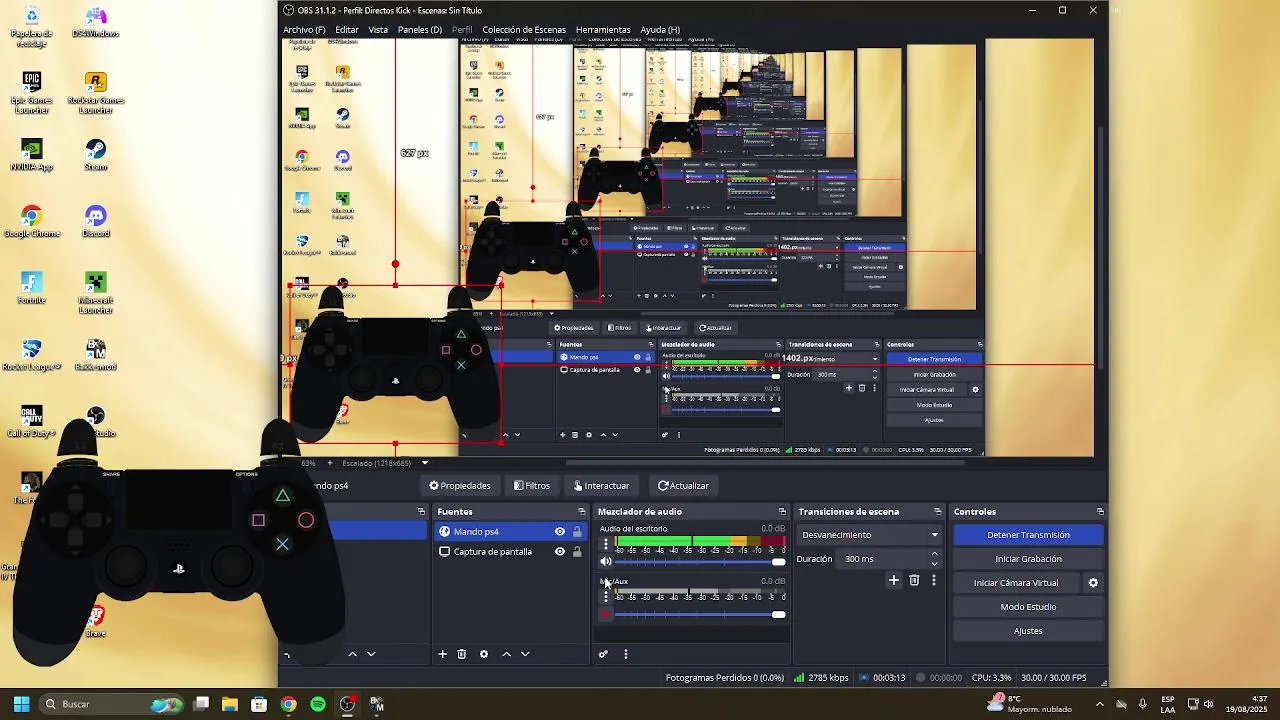Screen dimensions: 1280x720
Task: Open Mic/Aux options three-dot menu
Action: pyautogui.click(x=605, y=596)
